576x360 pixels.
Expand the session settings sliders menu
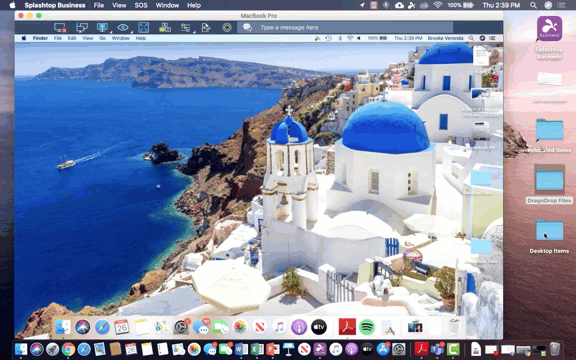186,28
